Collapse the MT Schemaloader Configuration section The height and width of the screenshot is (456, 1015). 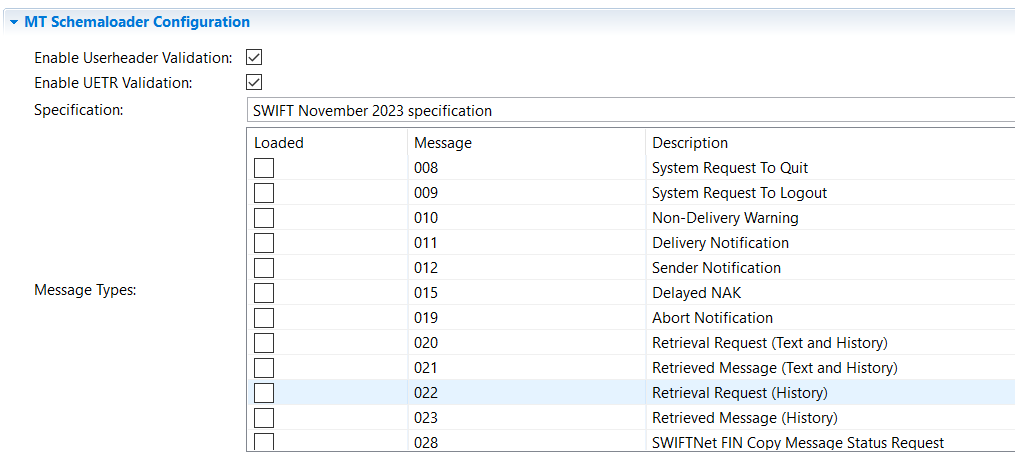pyautogui.click(x=14, y=22)
